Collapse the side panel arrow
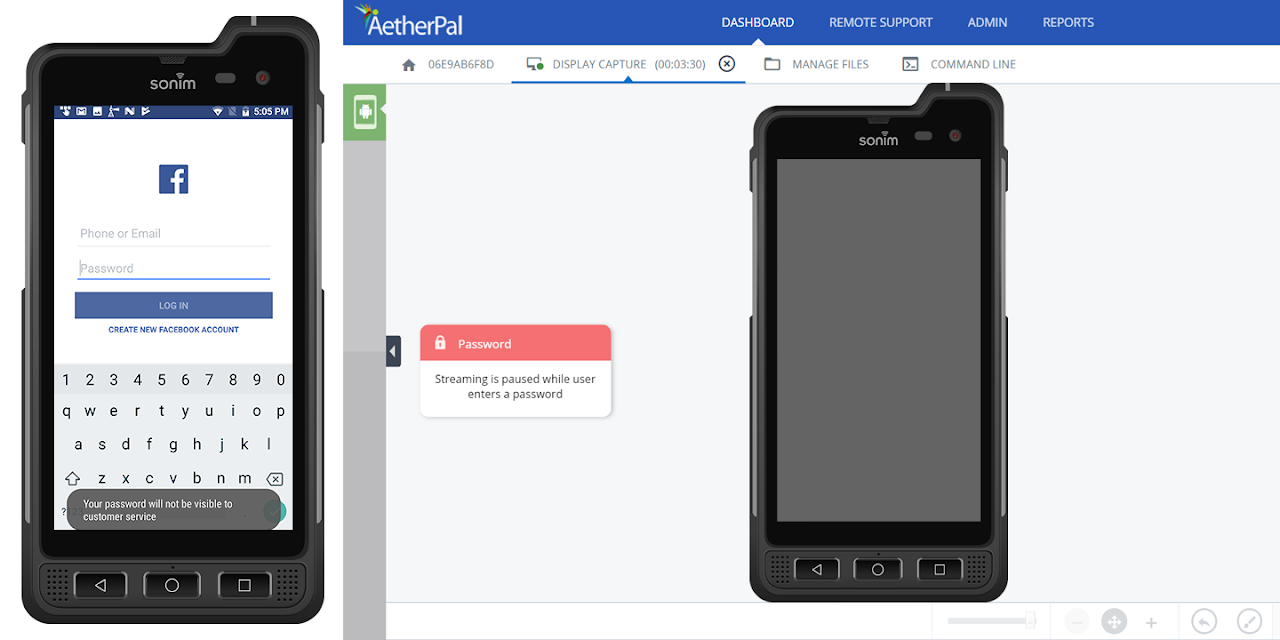Viewport: 1280px width, 640px height. [x=393, y=351]
